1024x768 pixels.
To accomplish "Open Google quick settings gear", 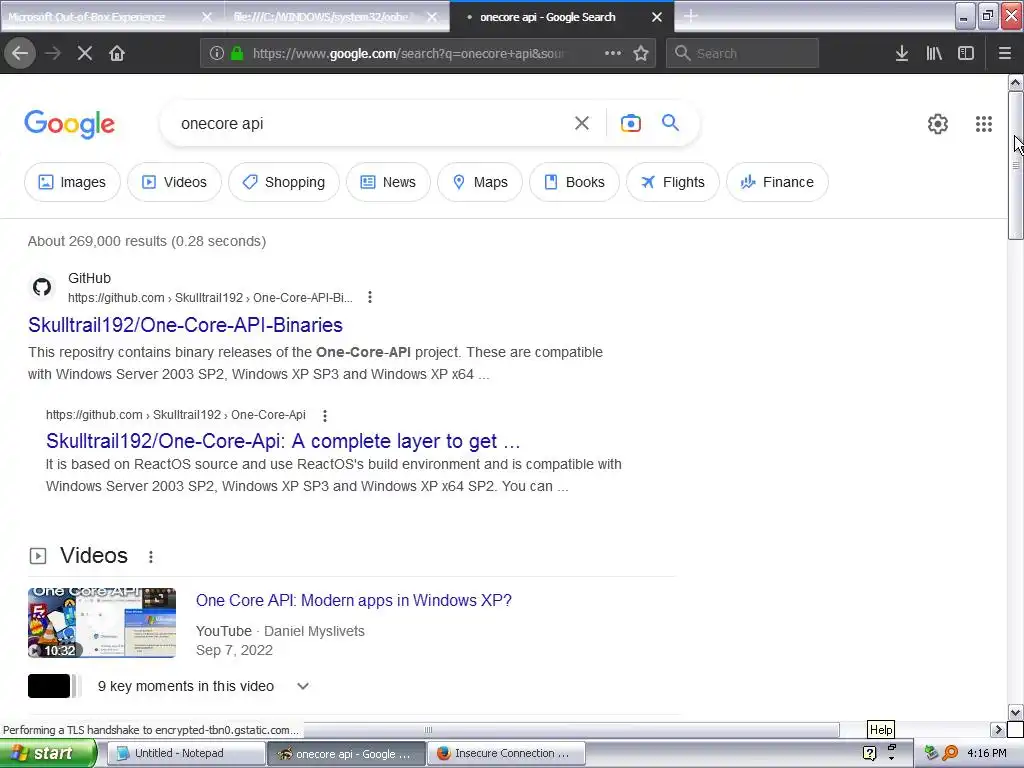I will click(938, 123).
